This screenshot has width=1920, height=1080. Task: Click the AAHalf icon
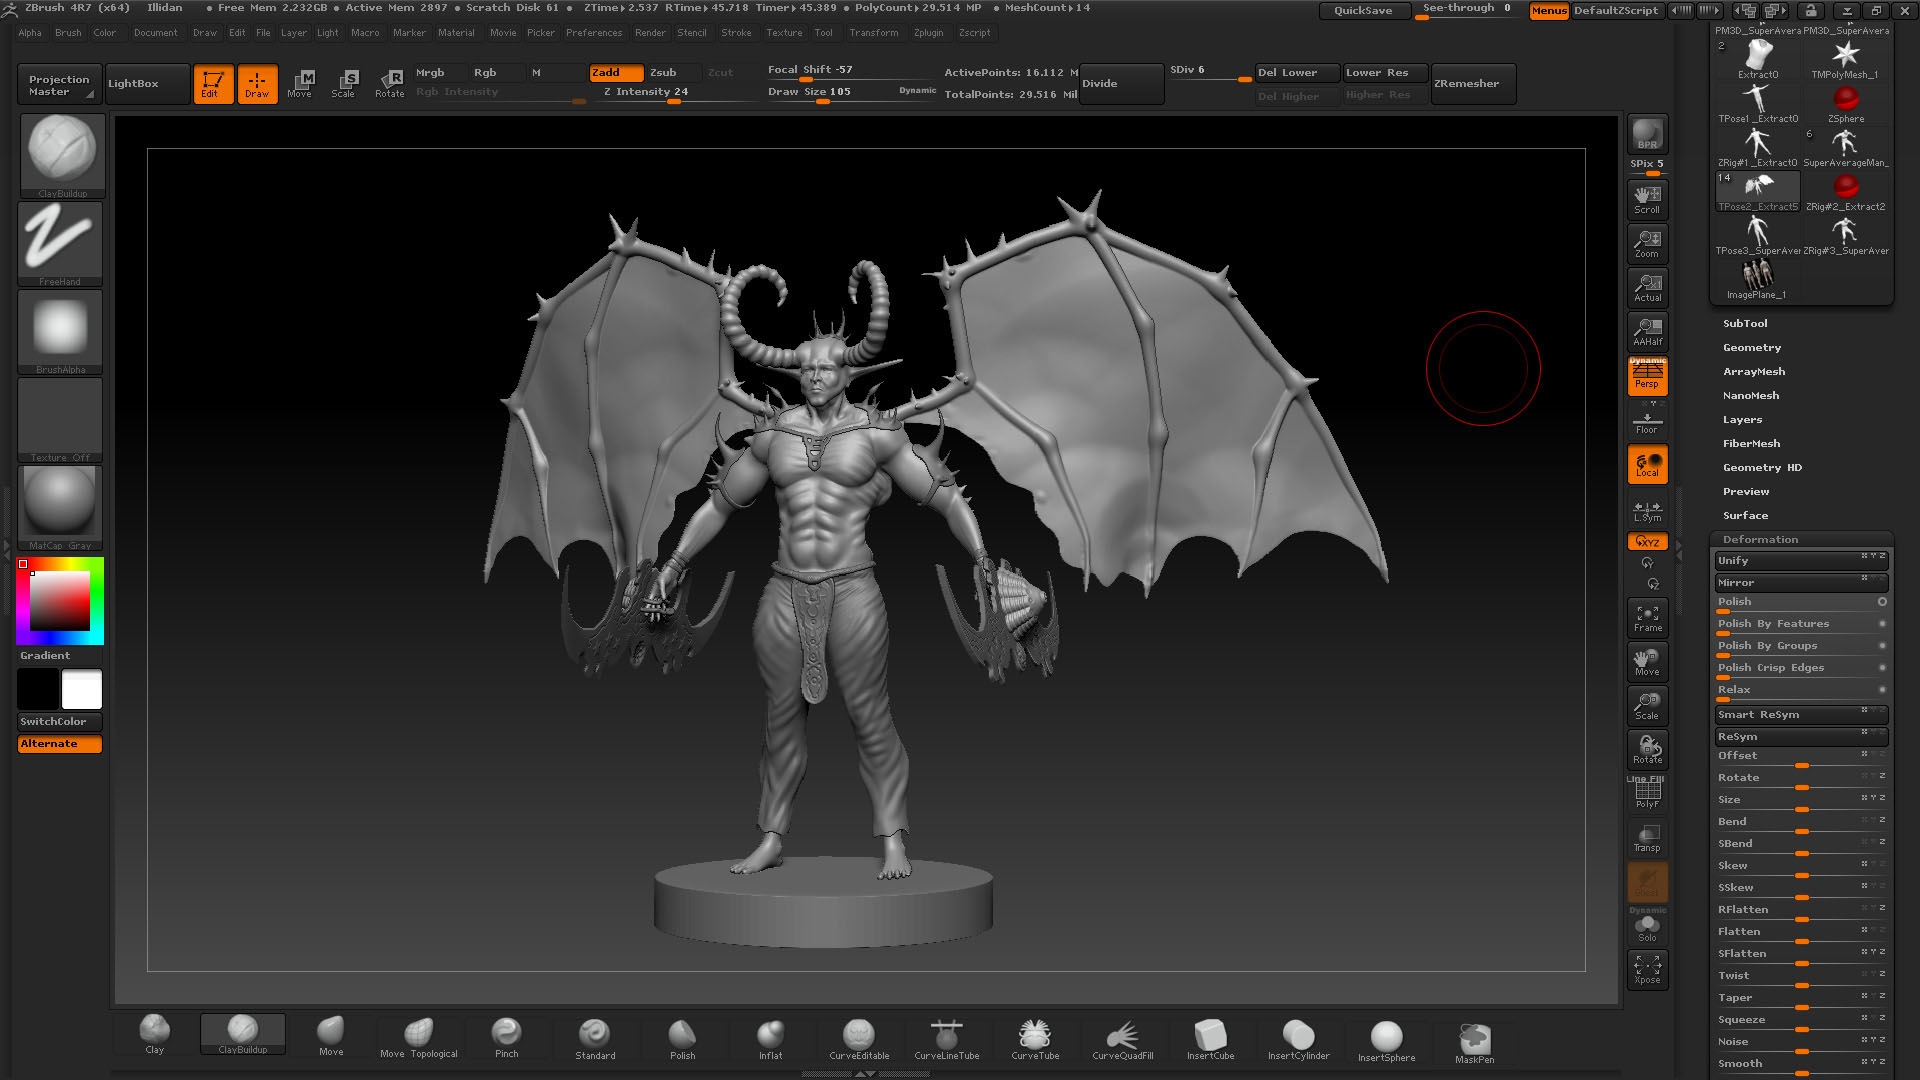[x=1647, y=331]
